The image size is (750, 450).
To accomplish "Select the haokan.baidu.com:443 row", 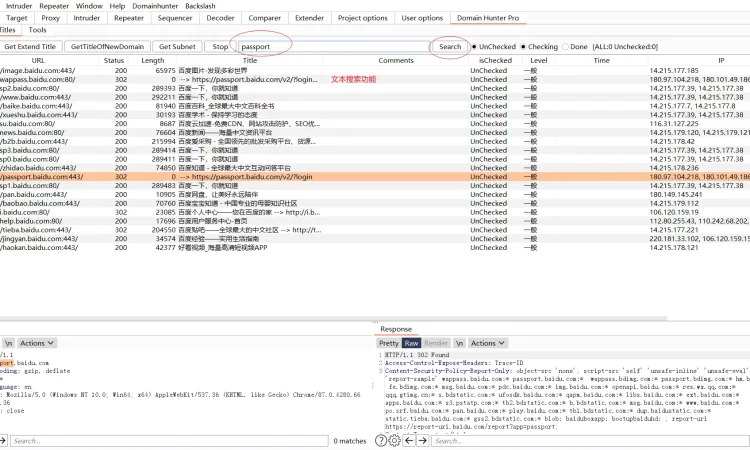I will 375,247.
